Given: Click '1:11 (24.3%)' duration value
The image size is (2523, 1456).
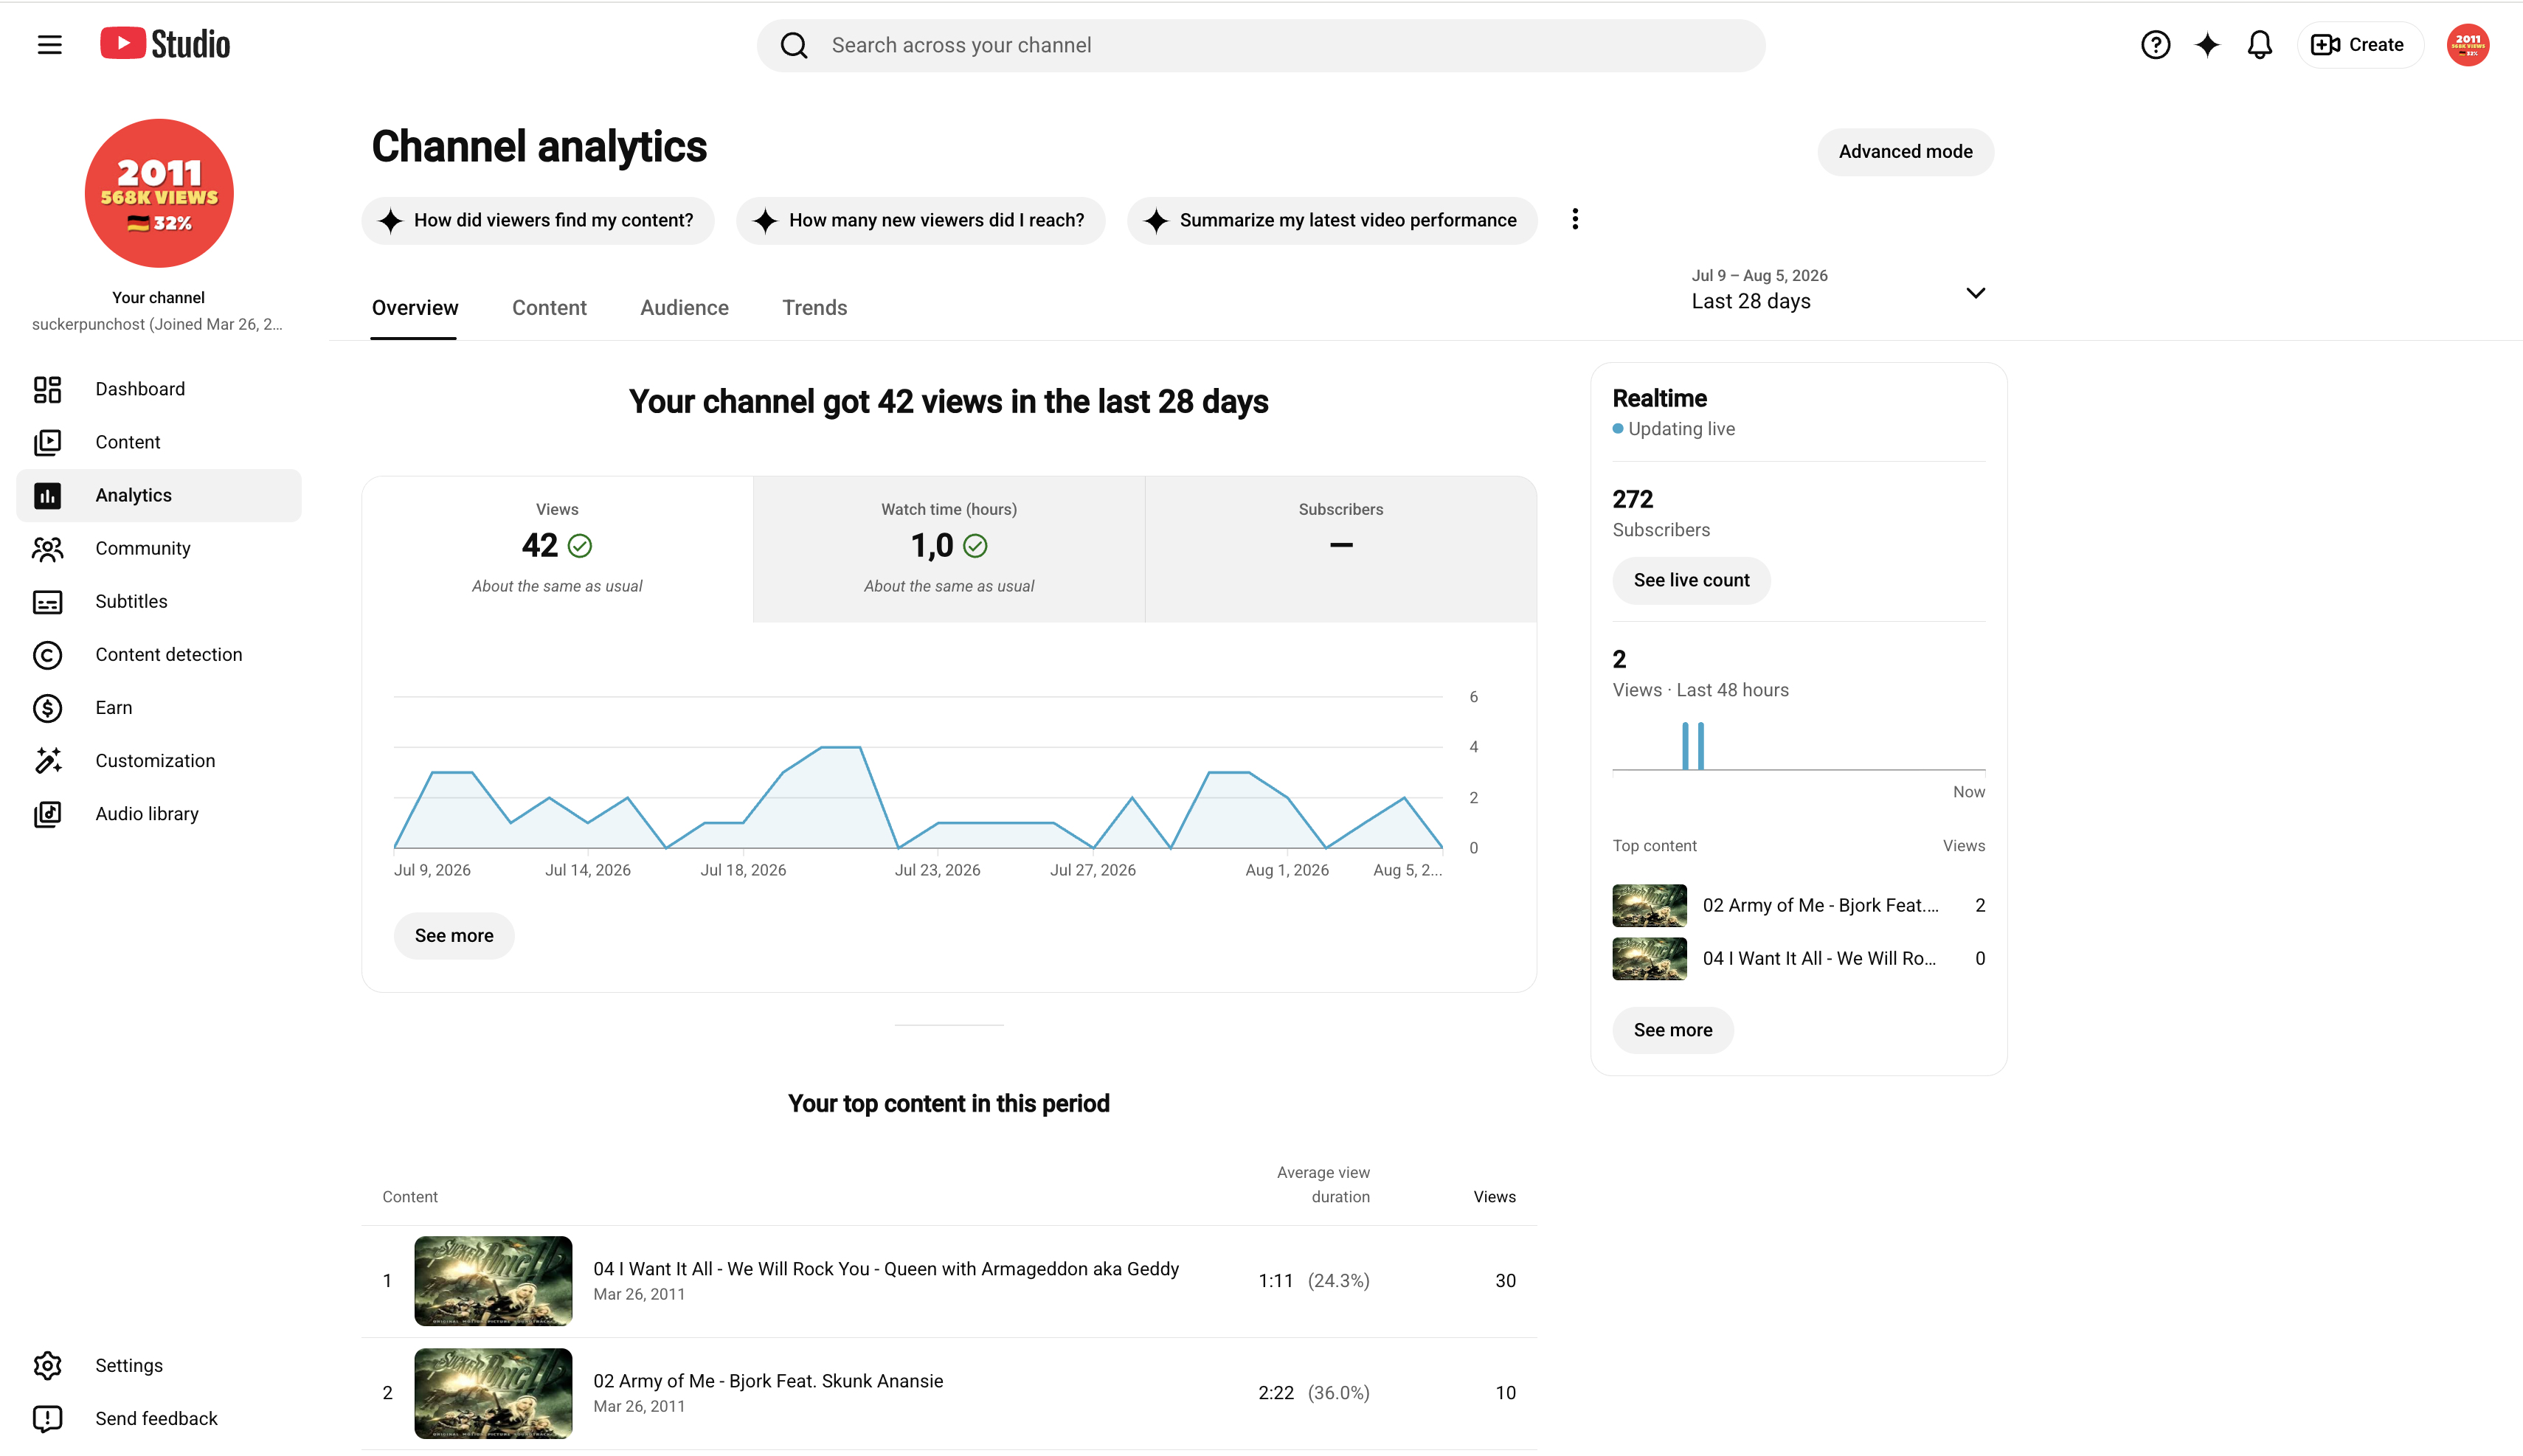Looking at the screenshot, I should 1313,1281.
